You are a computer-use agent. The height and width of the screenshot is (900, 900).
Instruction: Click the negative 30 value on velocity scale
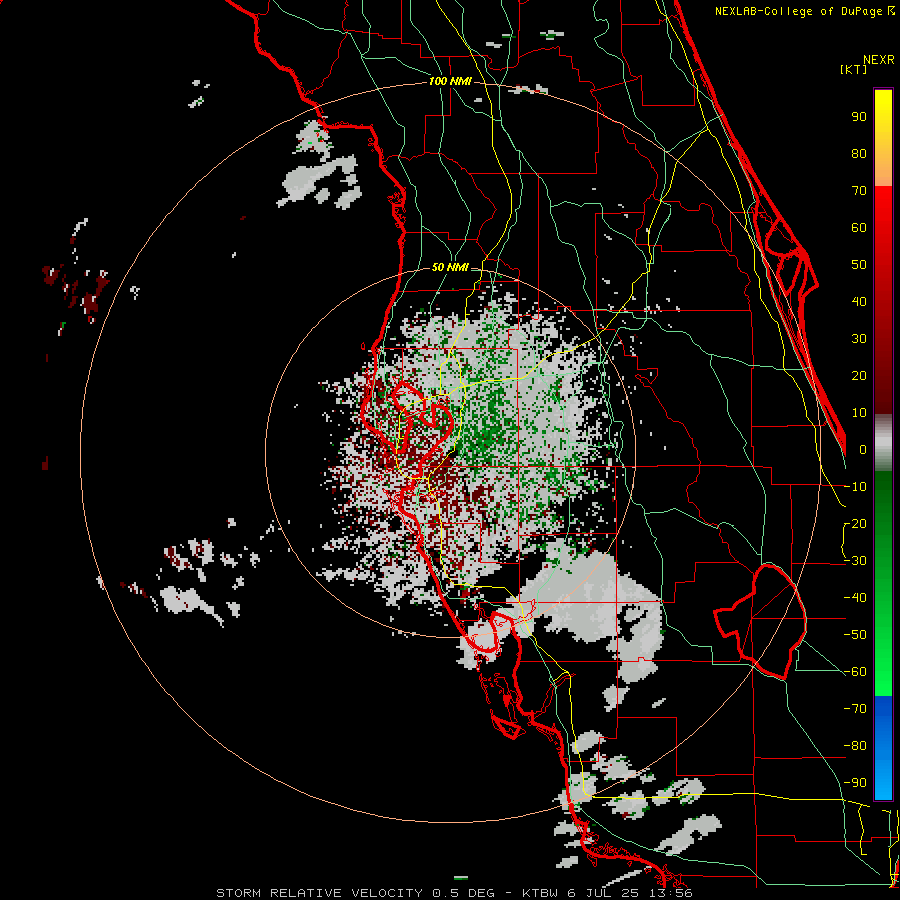tap(855, 561)
